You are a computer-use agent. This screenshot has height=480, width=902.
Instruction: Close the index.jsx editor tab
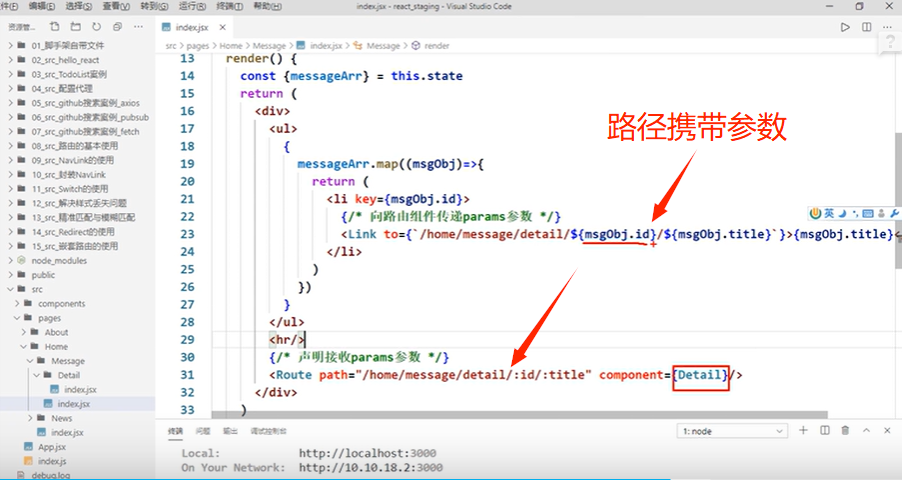(223, 27)
